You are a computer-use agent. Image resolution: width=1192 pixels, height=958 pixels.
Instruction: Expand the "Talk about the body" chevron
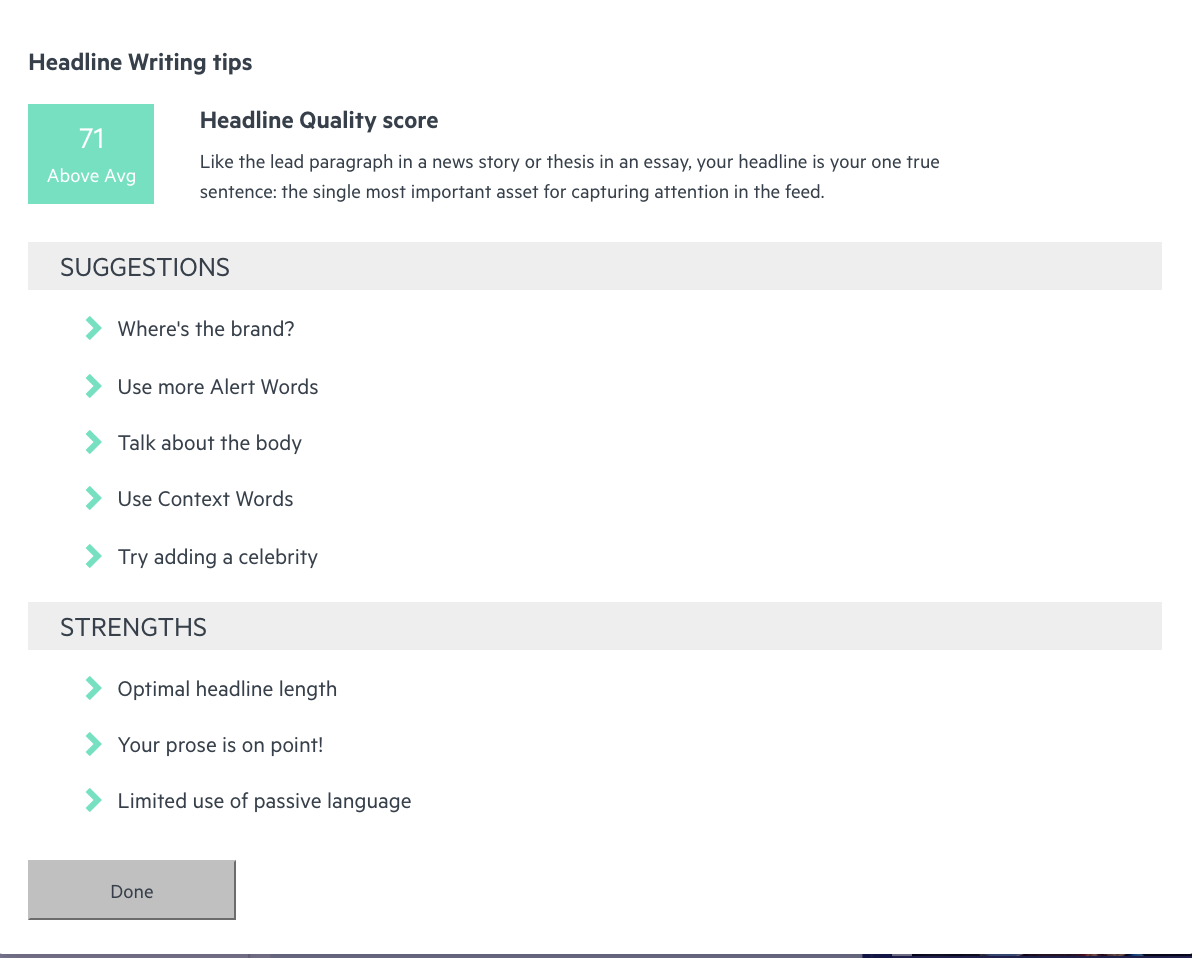pyautogui.click(x=94, y=443)
